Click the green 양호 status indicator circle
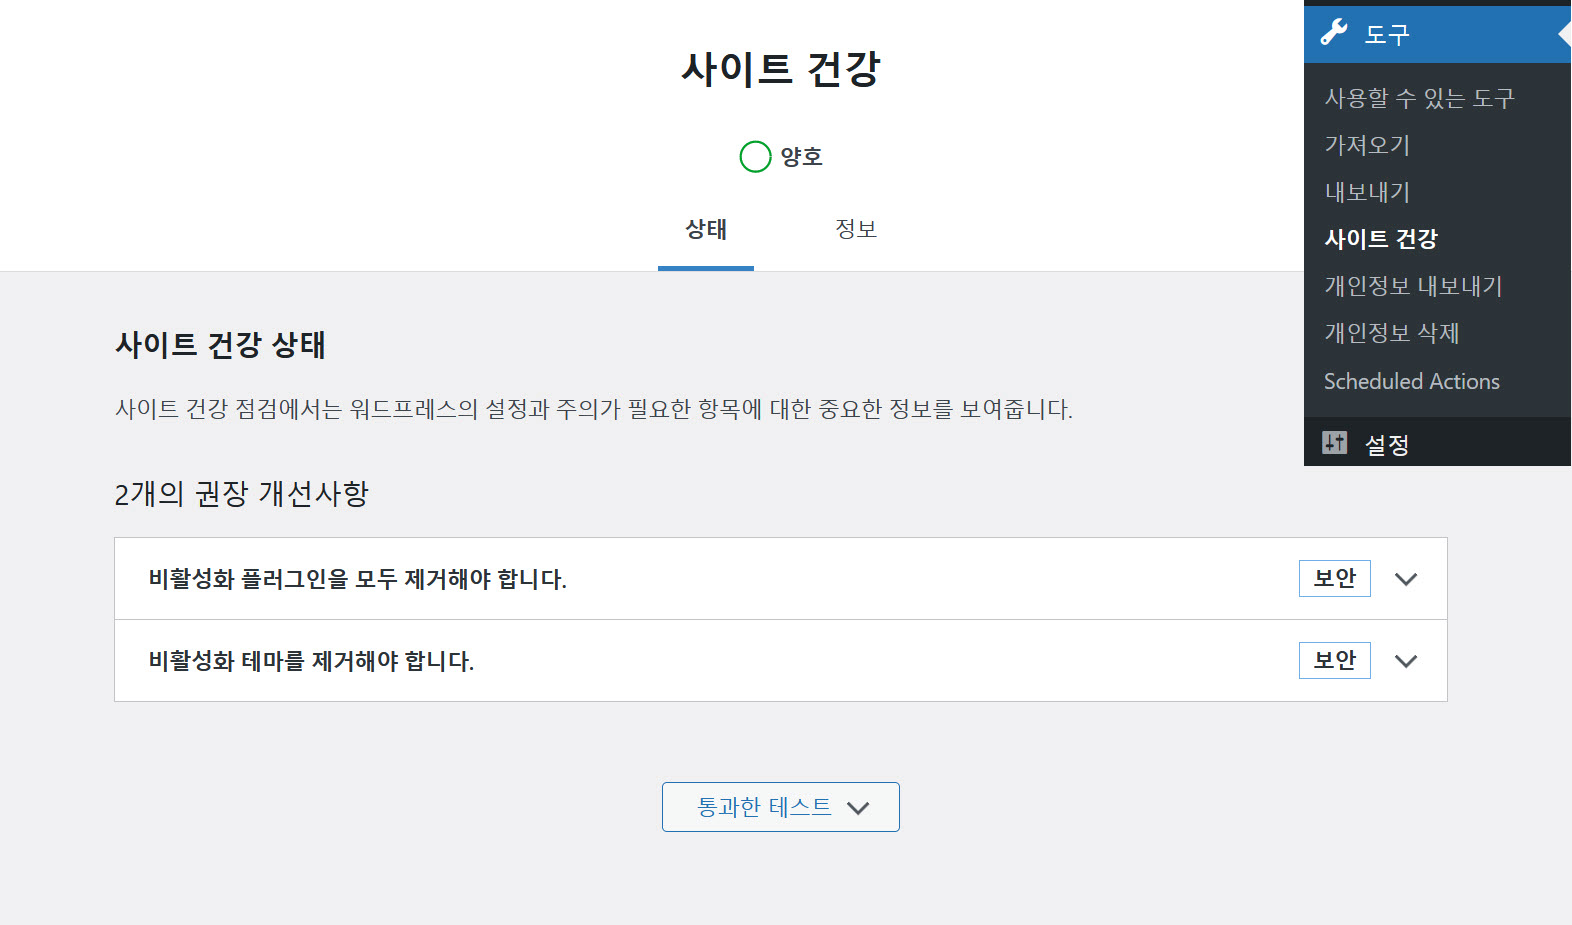This screenshot has height=925, width=1572. pos(755,156)
